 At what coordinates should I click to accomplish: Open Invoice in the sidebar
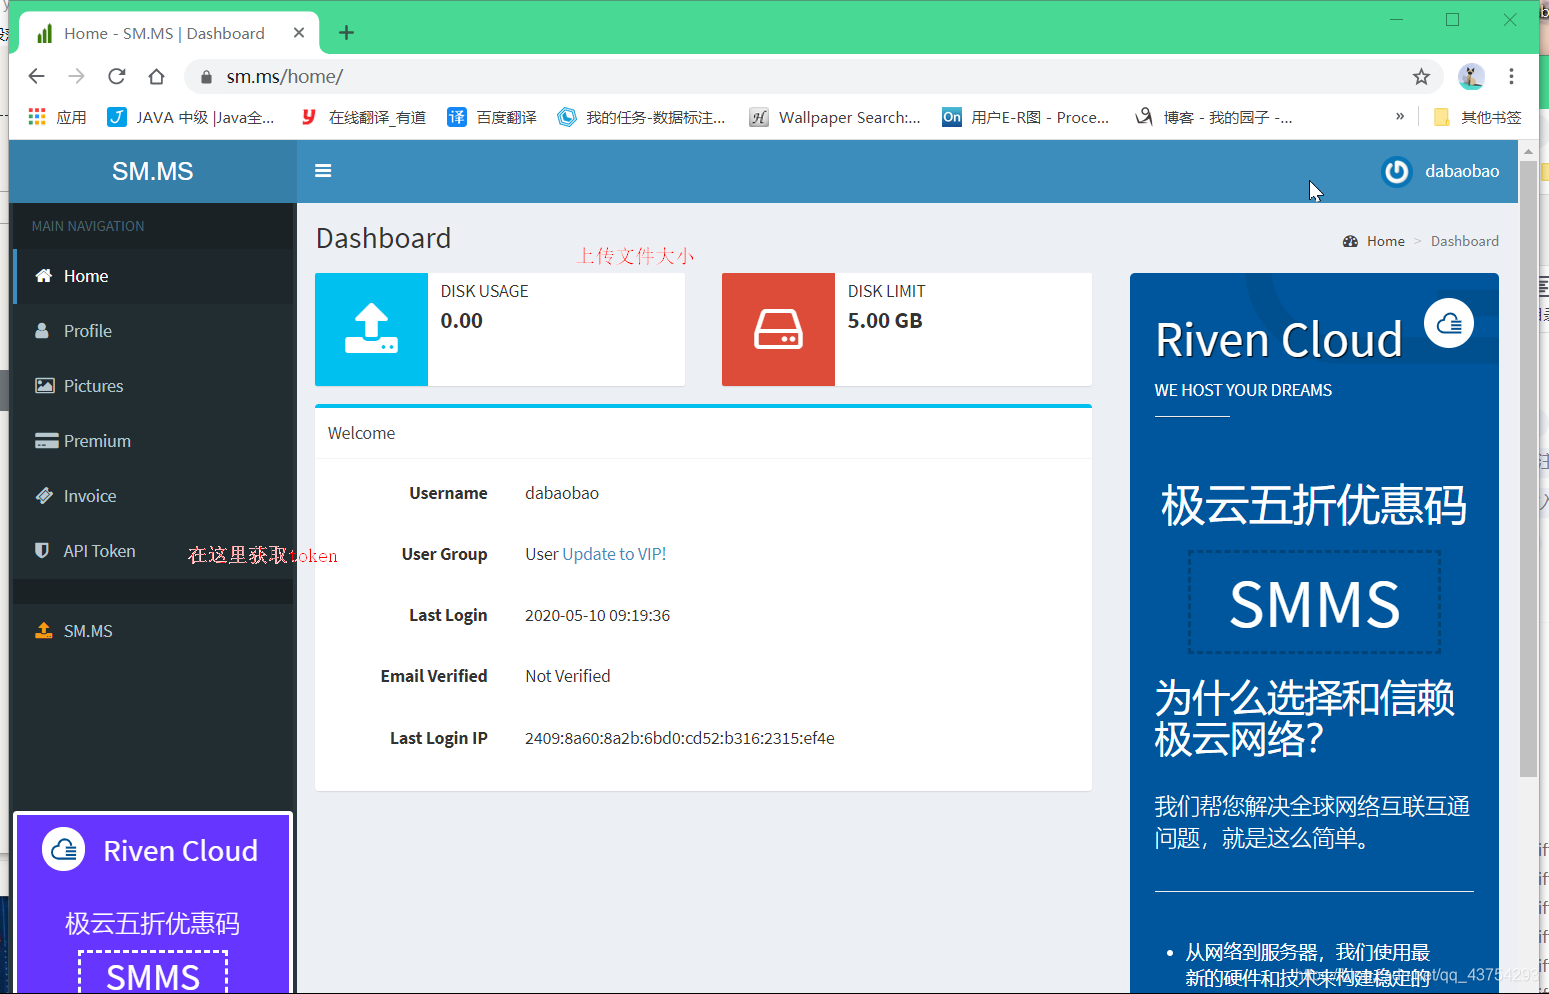154,496
